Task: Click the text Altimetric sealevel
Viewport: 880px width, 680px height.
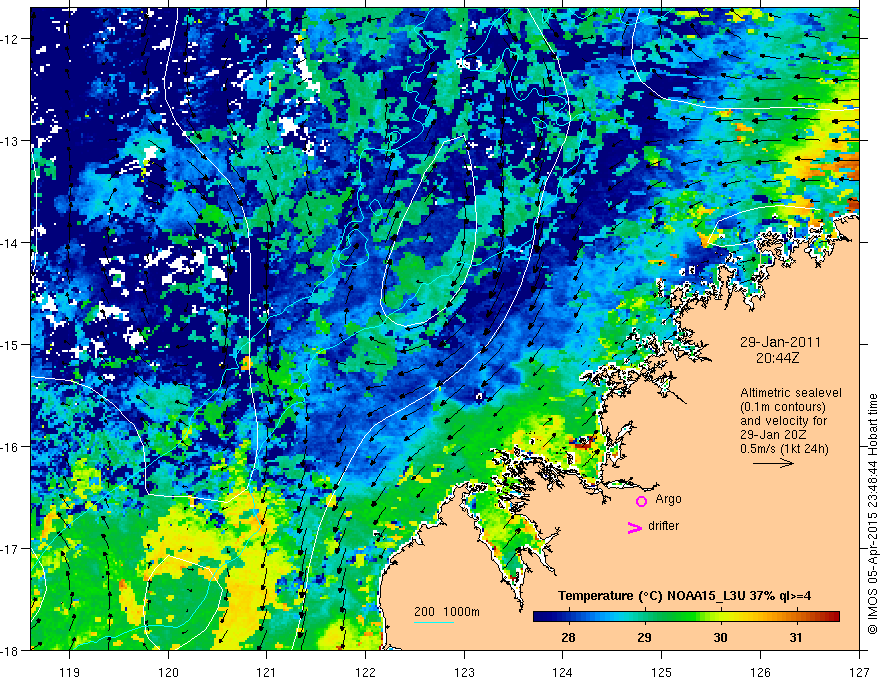Action: point(791,393)
